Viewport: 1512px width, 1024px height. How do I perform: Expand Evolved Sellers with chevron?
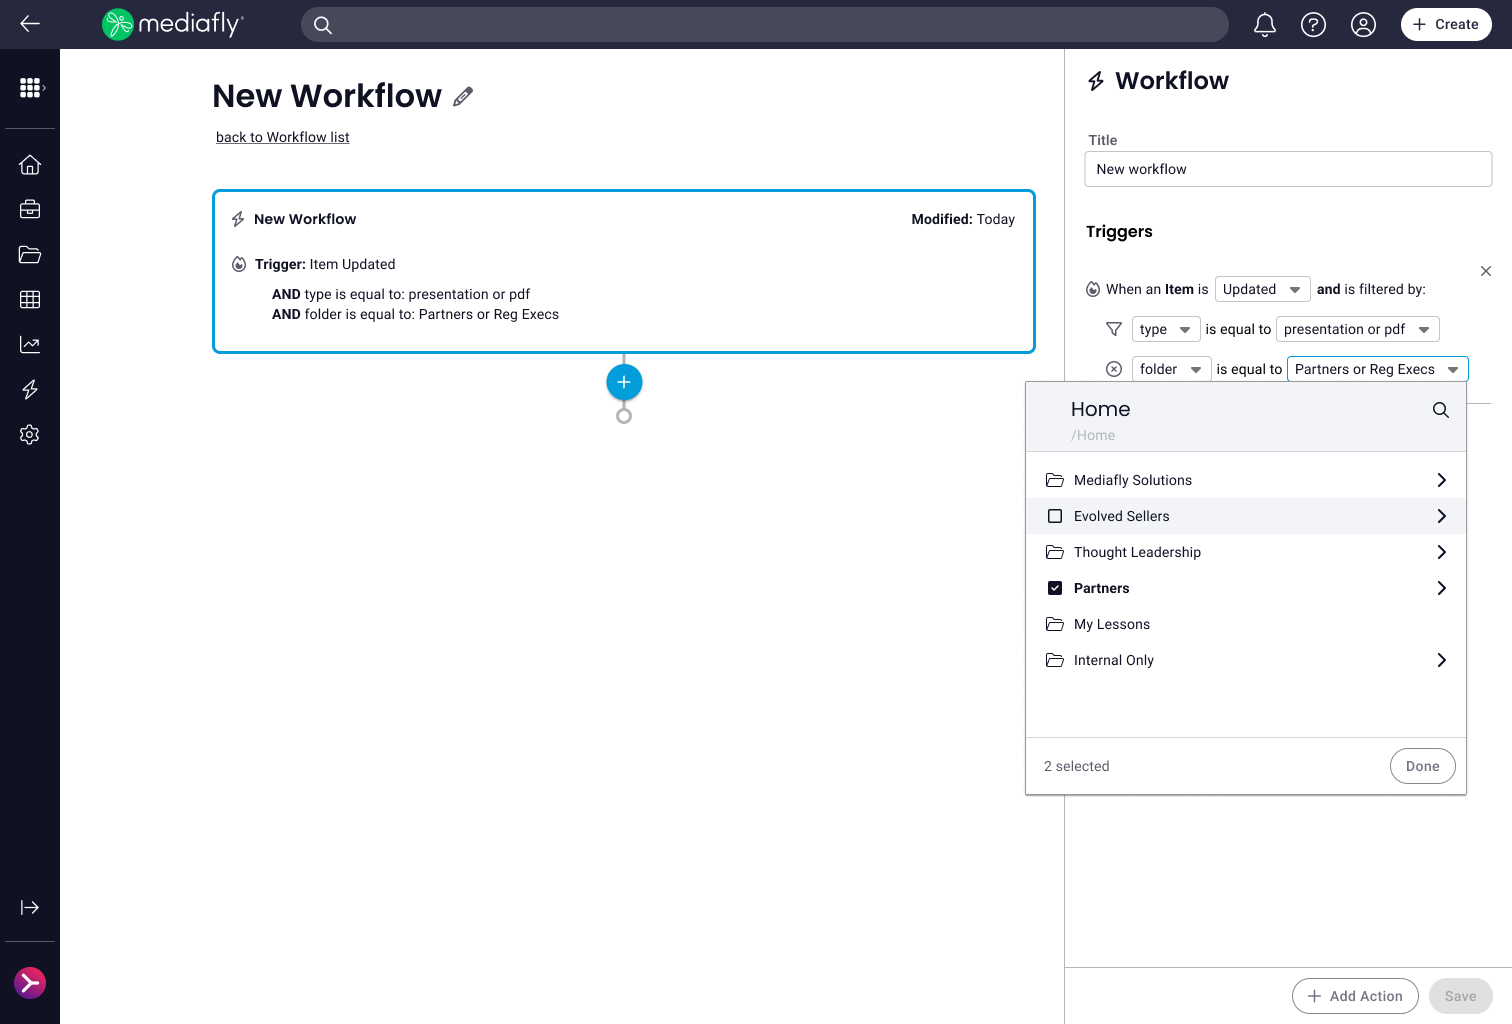(1441, 516)
